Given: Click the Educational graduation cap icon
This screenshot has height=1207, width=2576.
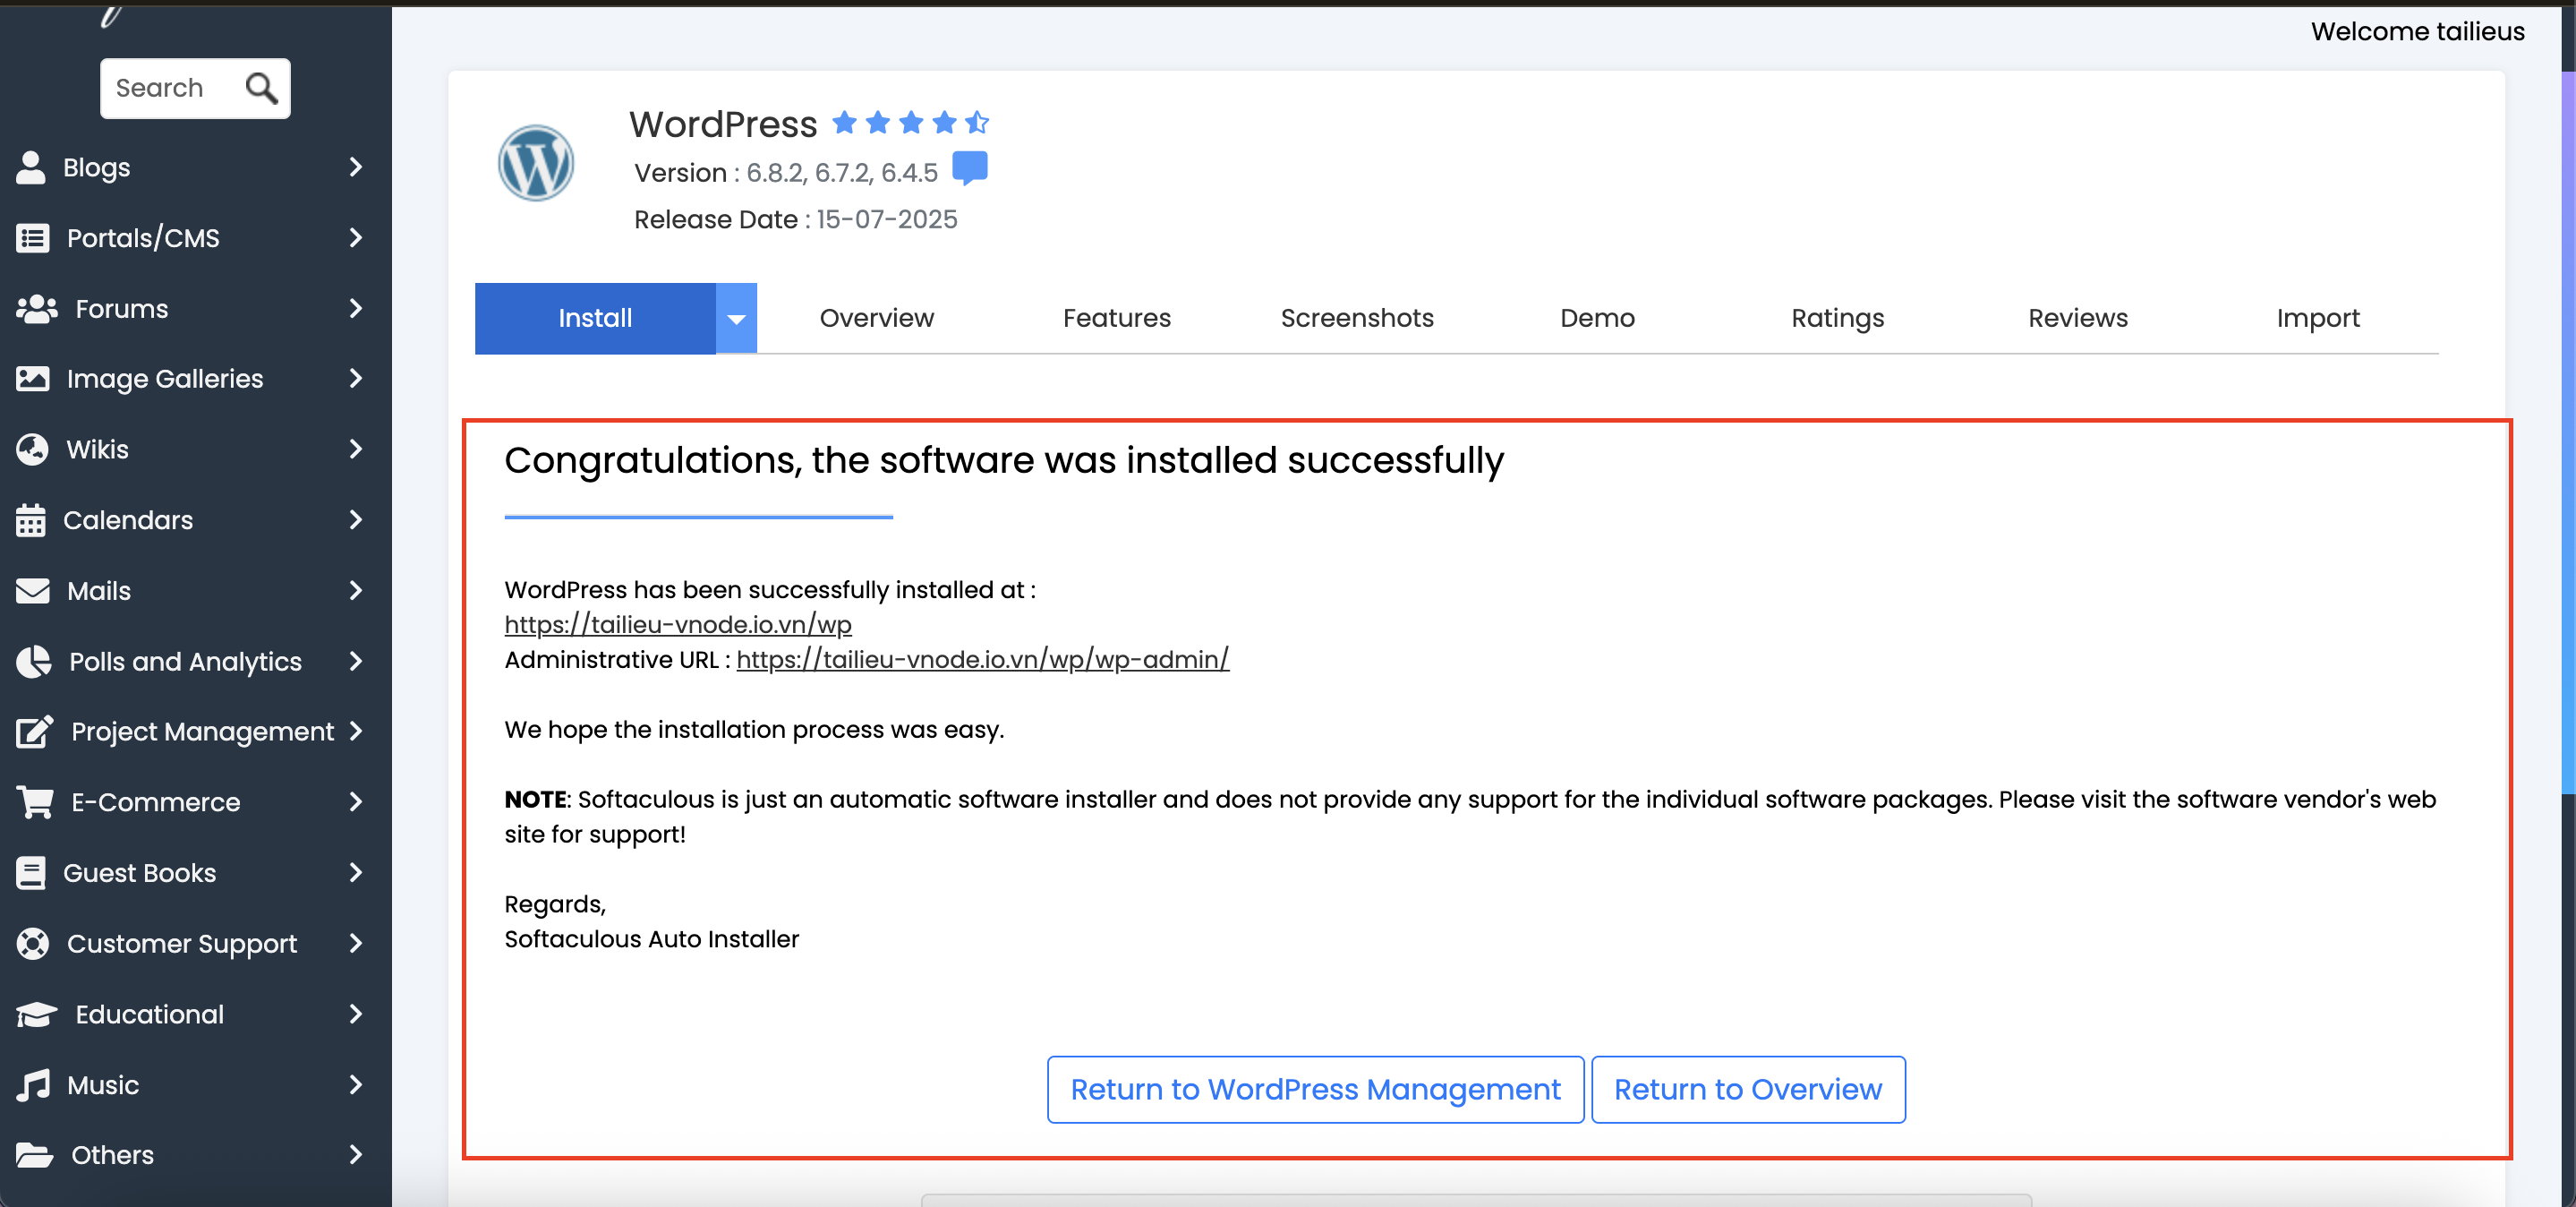Looking at the screenshot, I should click(37, 1014).
